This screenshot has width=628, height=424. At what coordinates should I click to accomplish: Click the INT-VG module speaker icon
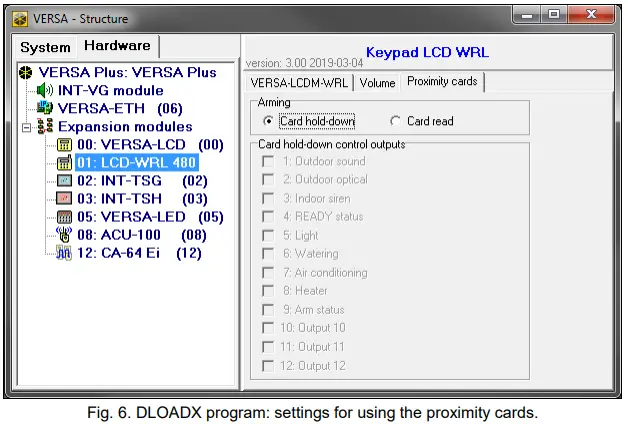point(44,90)
